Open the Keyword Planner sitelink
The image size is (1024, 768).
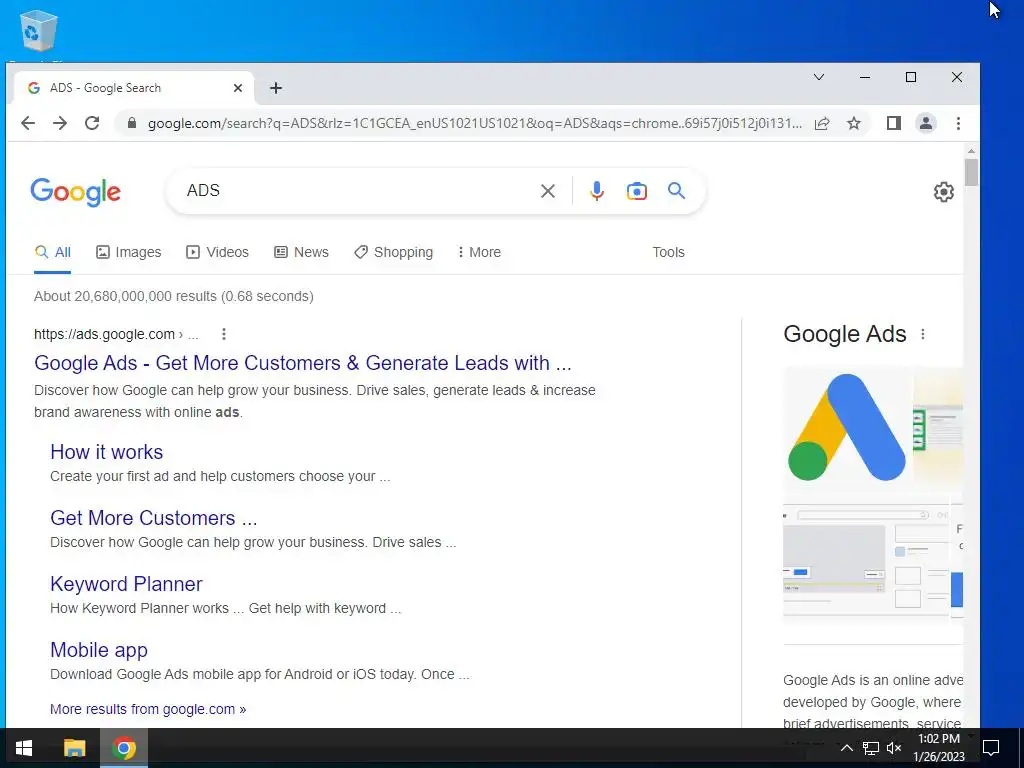coord(126,584)
